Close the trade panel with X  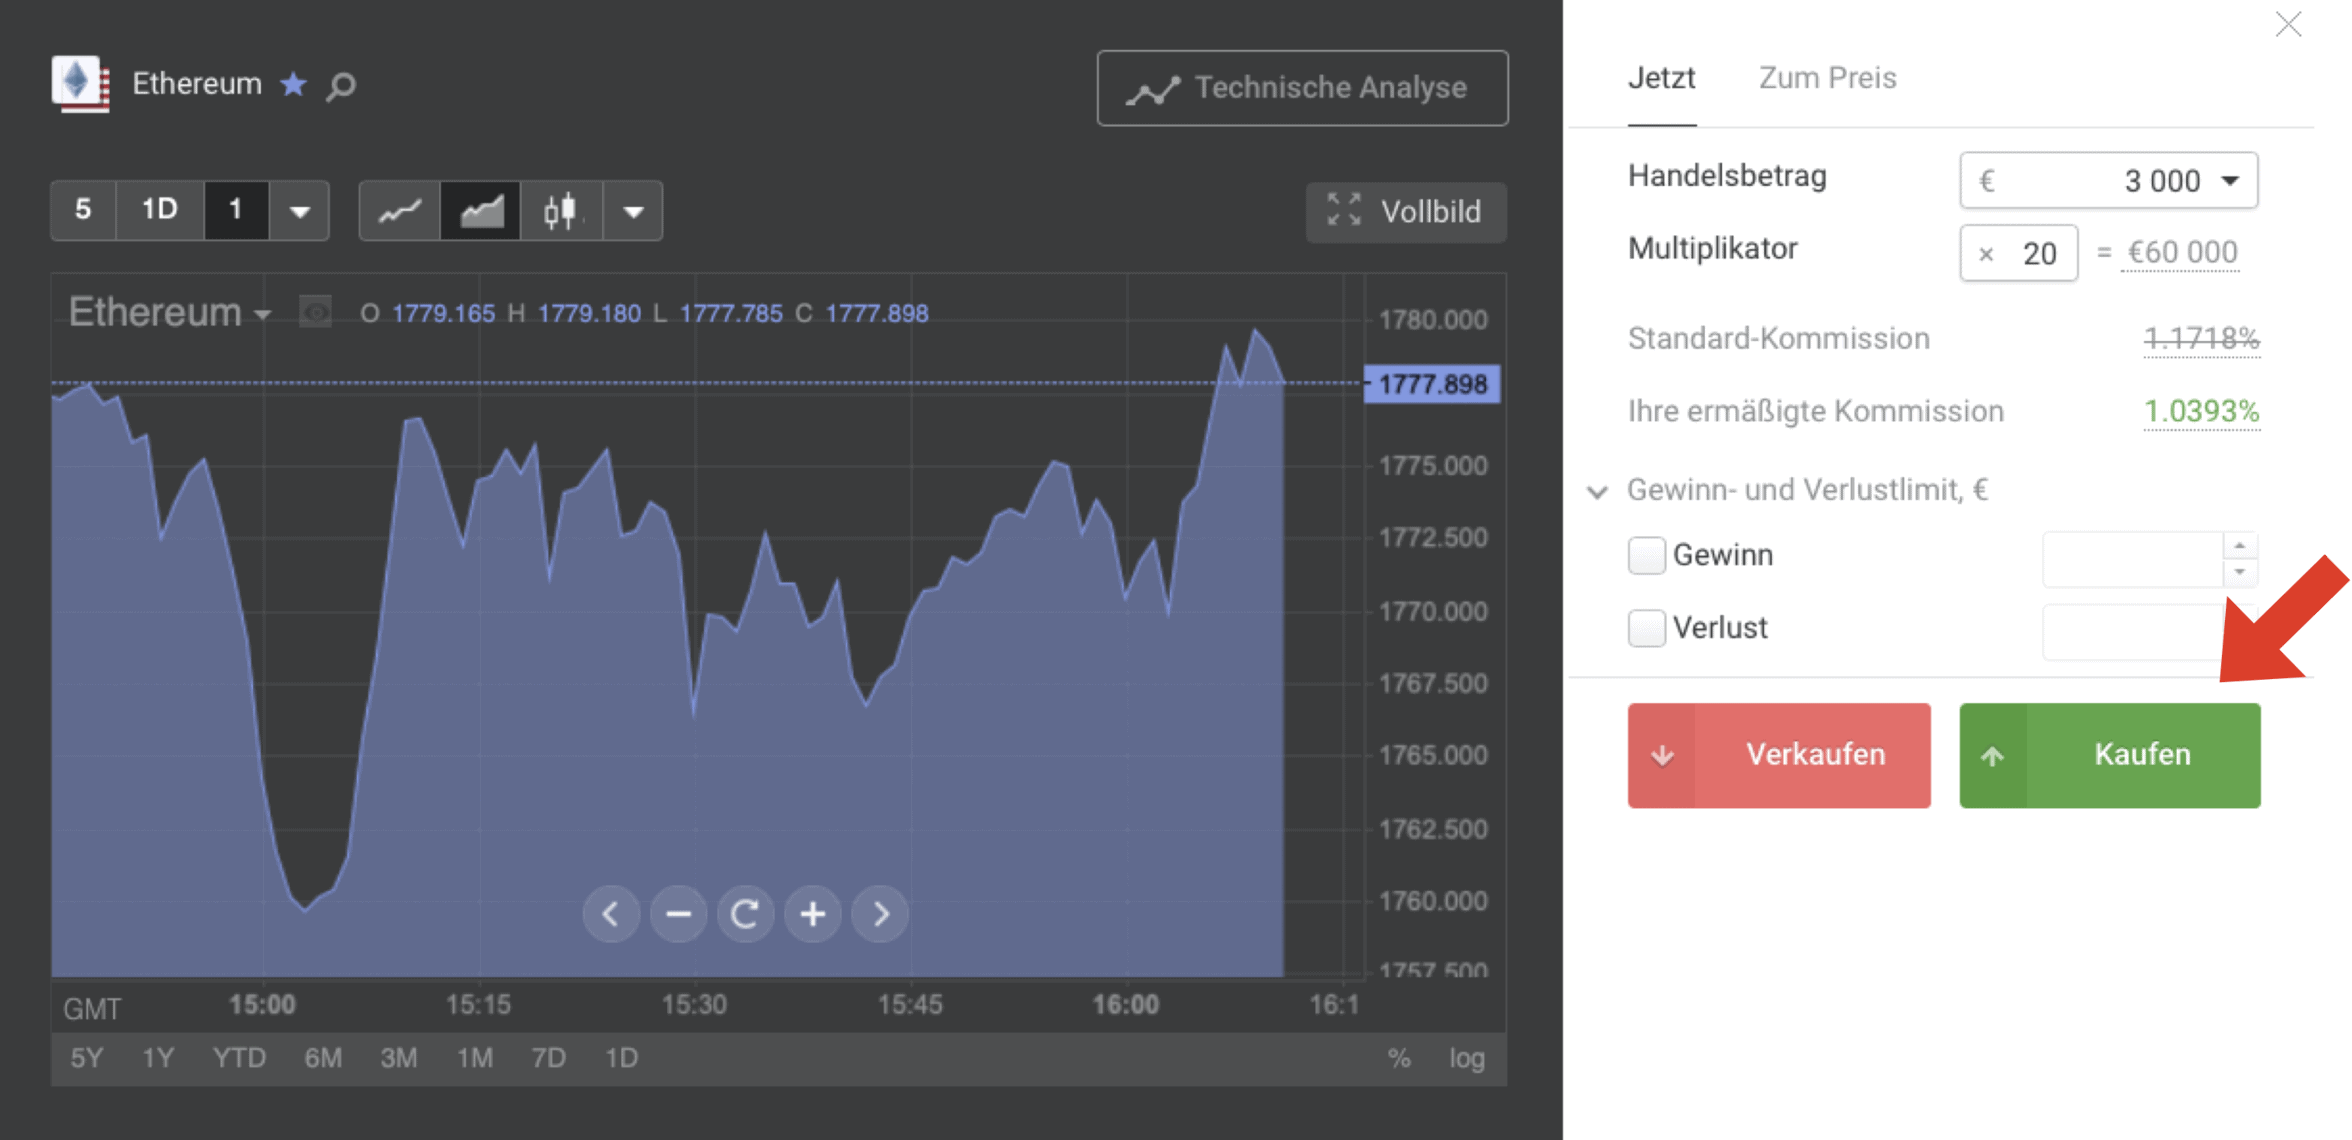point(2288,25)
